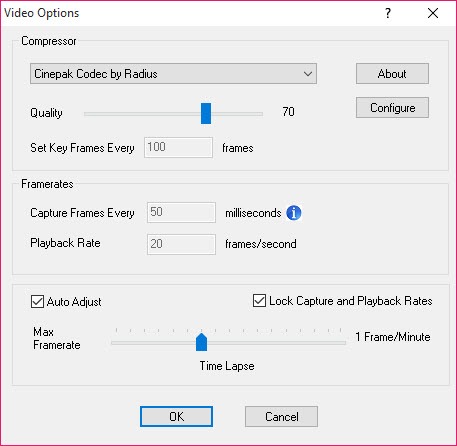Click the Quality slider handle

coord(206,113)
